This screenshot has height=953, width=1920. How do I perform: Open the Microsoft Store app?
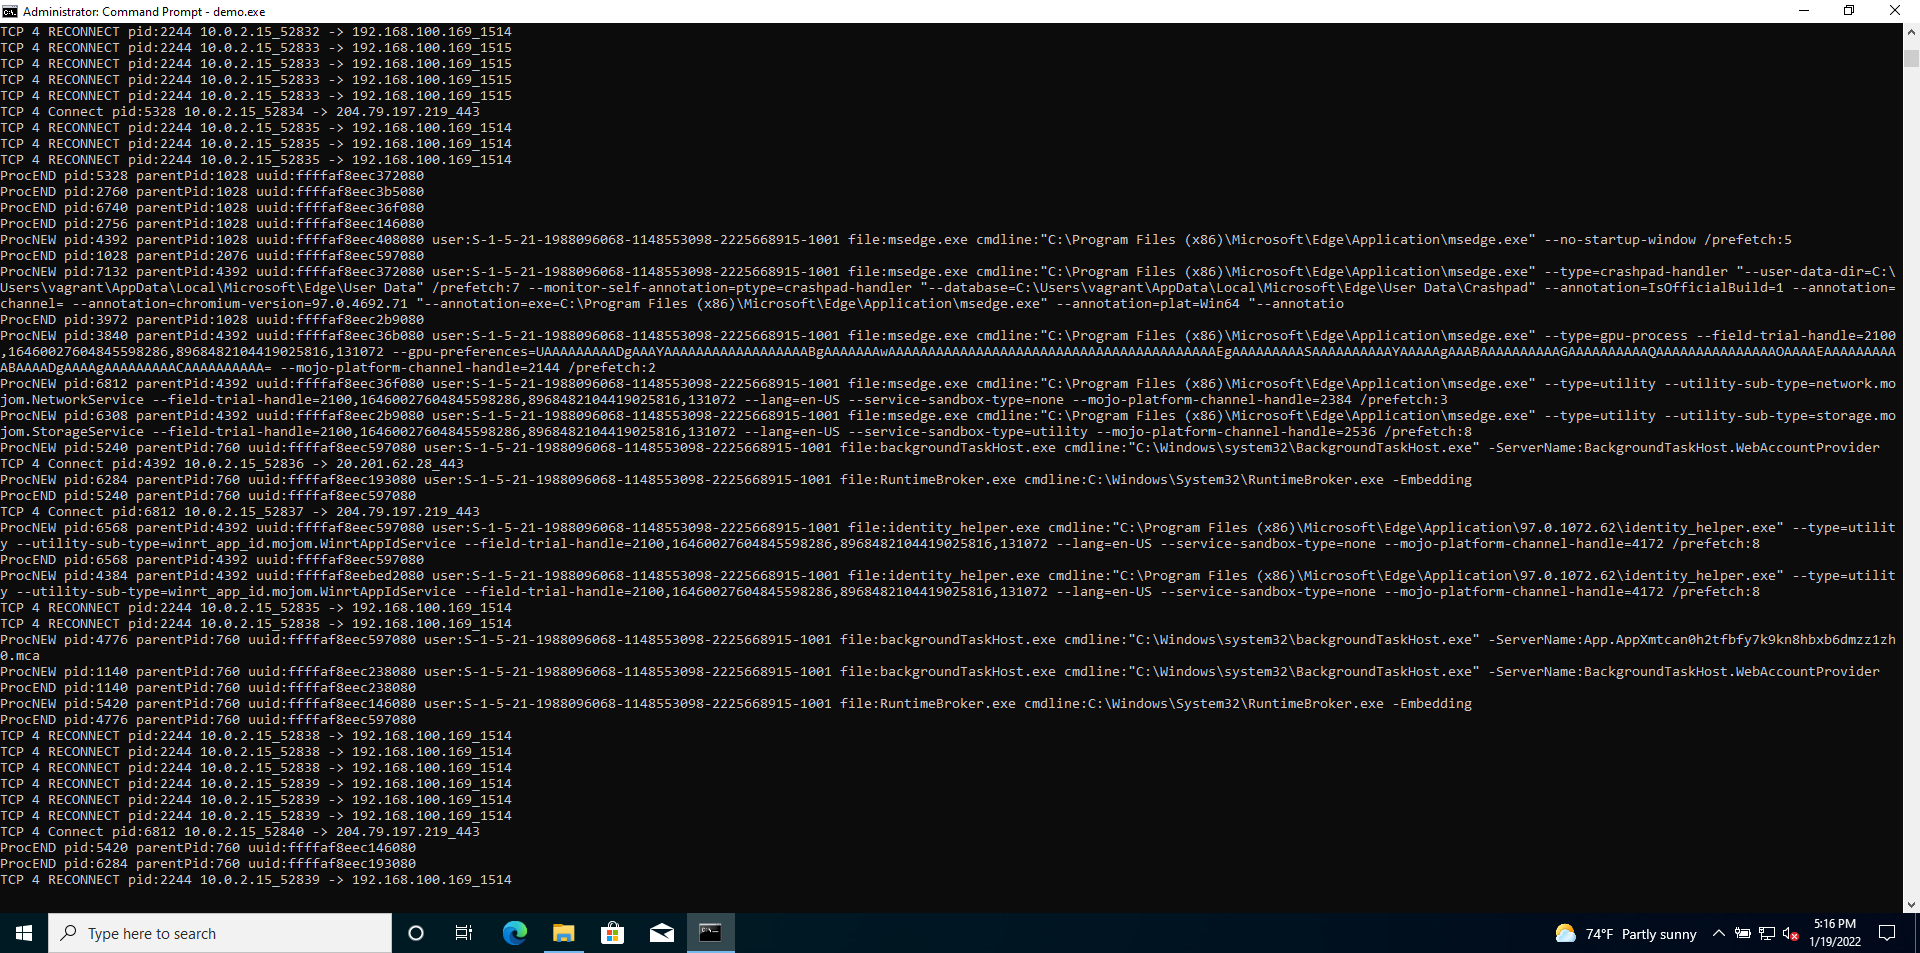612,933
